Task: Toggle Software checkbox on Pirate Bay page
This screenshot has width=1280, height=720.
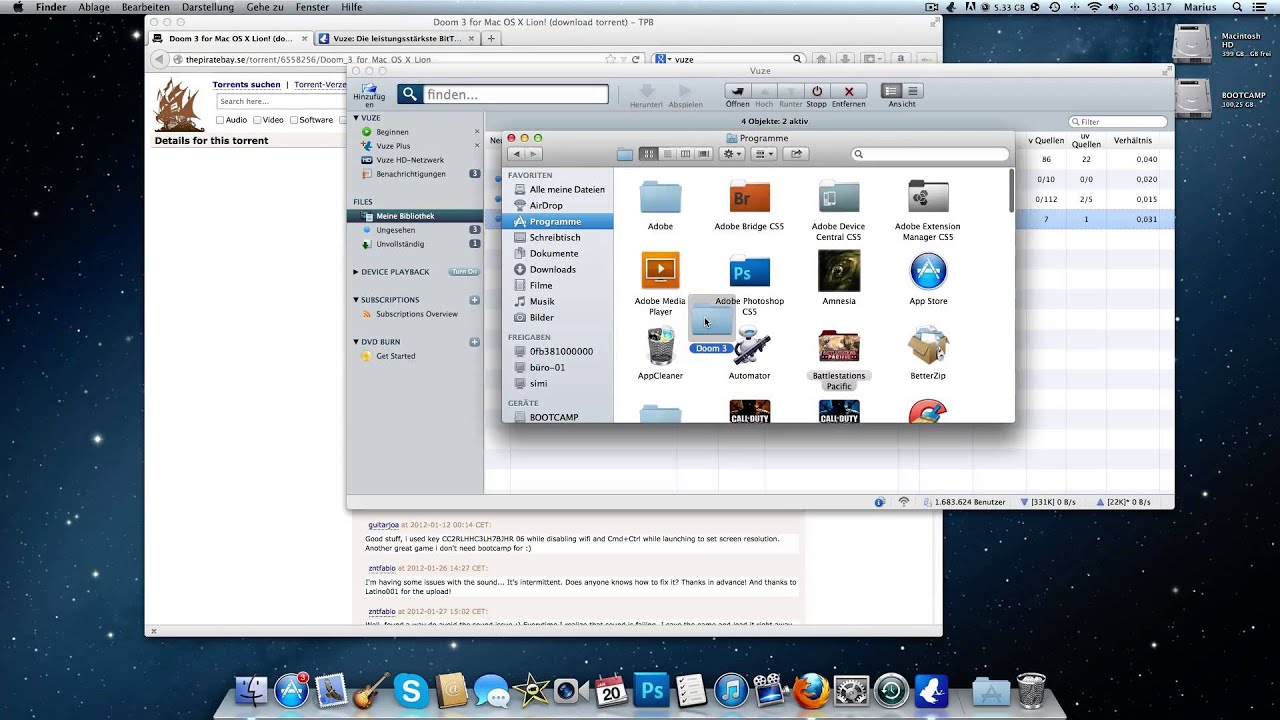Action: 294,120
